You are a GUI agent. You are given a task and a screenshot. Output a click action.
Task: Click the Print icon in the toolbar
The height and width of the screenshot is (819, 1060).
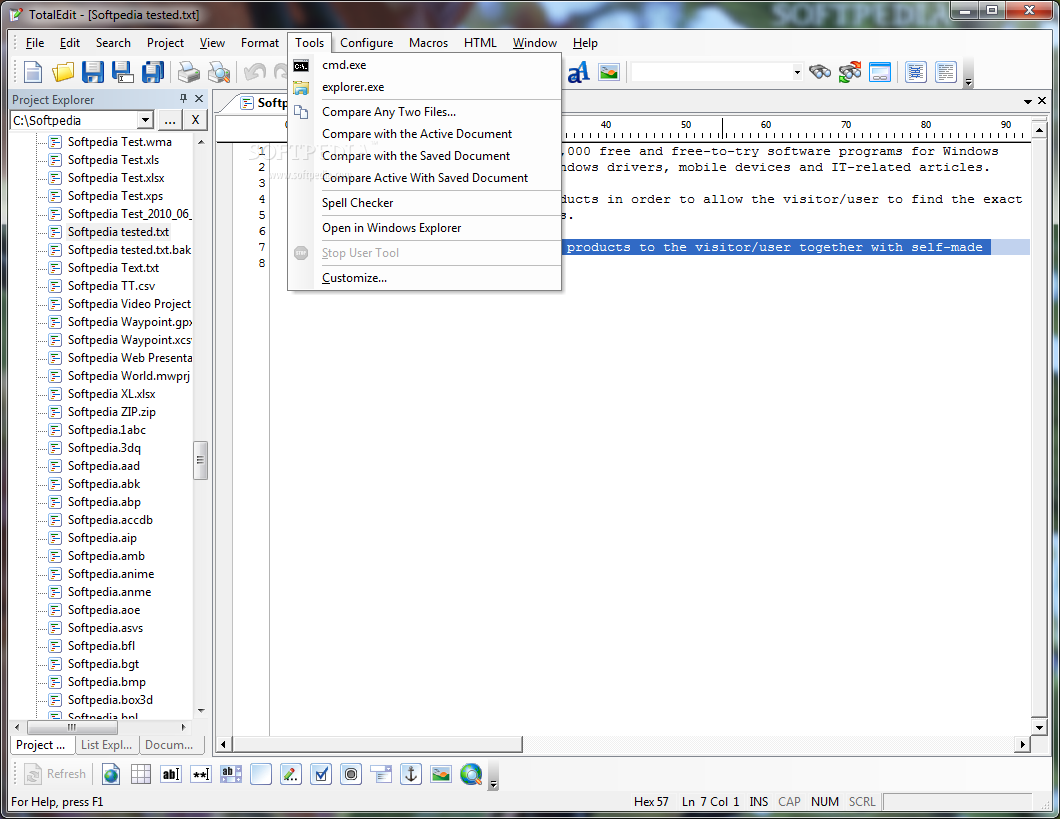(x=189, y=72)
